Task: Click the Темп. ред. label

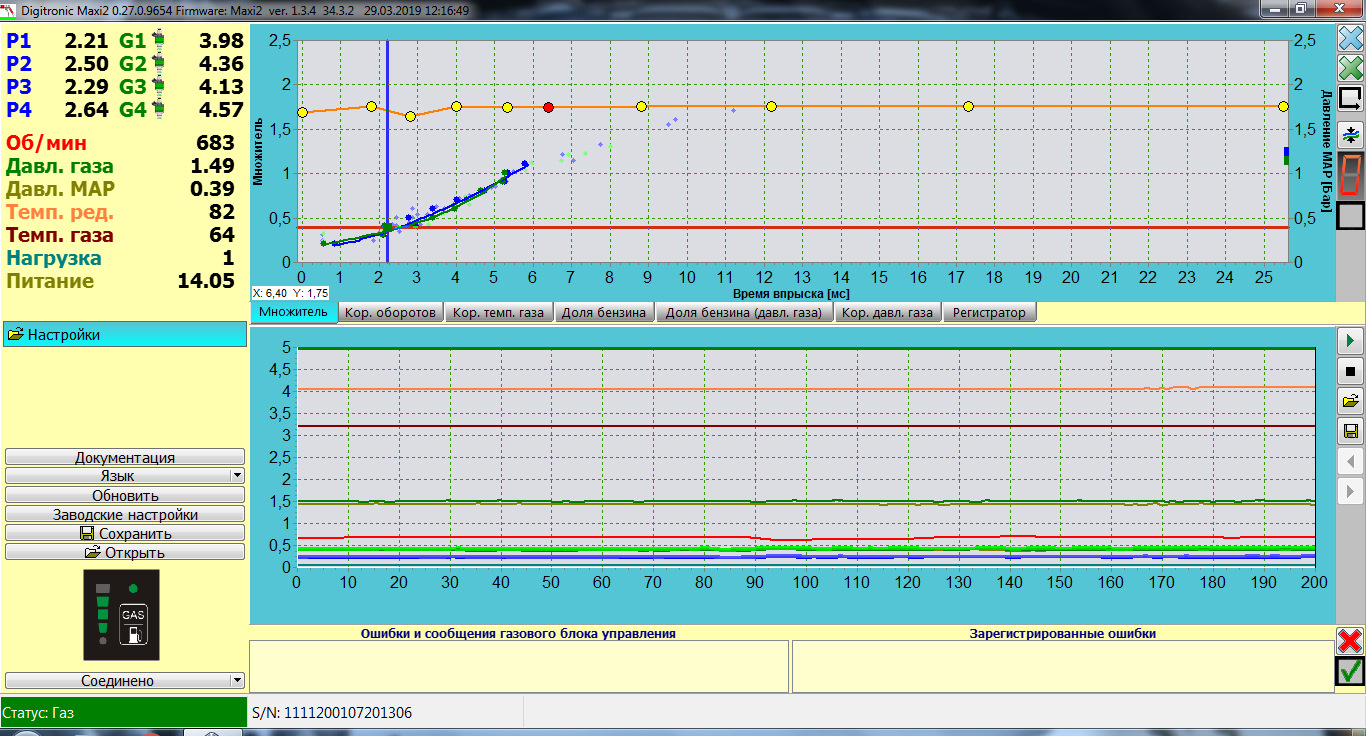Action: (60, 212)
